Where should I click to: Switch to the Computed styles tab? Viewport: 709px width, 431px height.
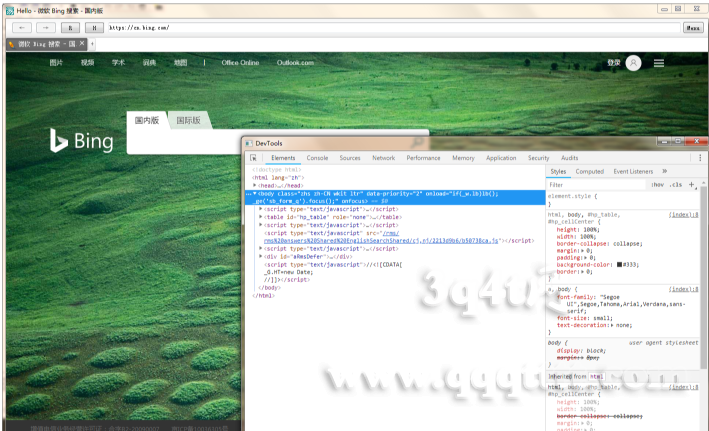coord(589,171)
